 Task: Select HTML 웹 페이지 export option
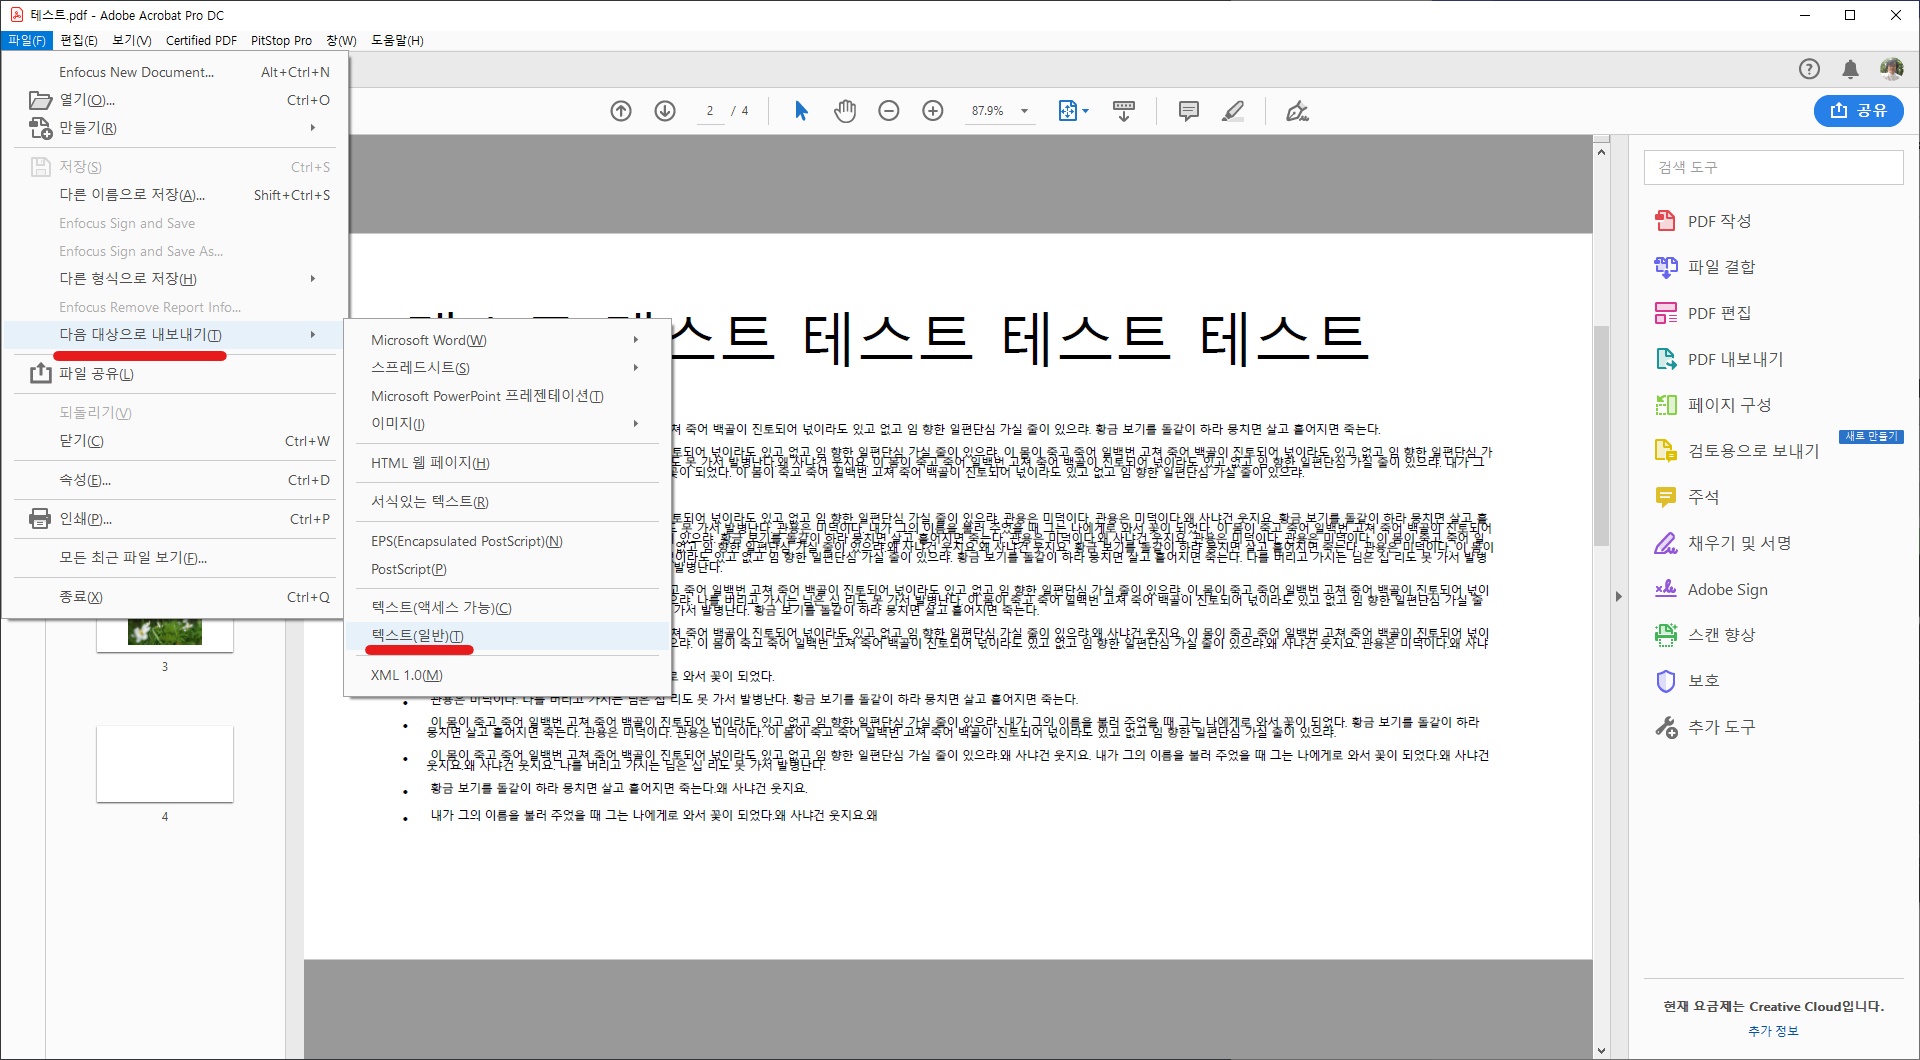(x=430, y=463)
